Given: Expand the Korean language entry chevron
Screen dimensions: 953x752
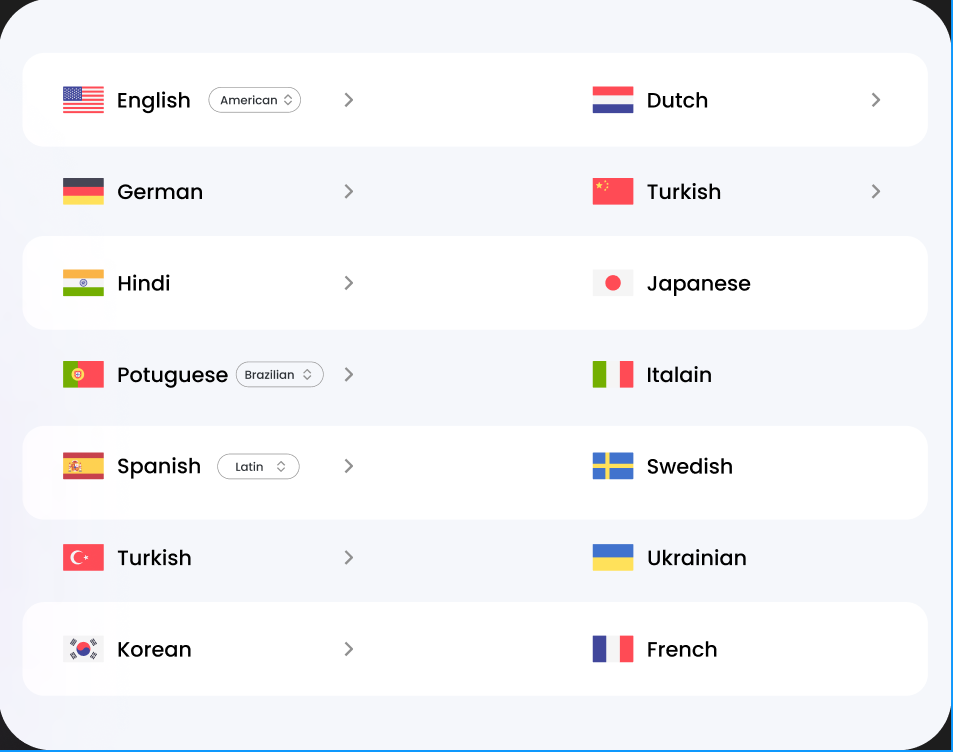Looking at the screenshot, I should [x=348, y=649].
